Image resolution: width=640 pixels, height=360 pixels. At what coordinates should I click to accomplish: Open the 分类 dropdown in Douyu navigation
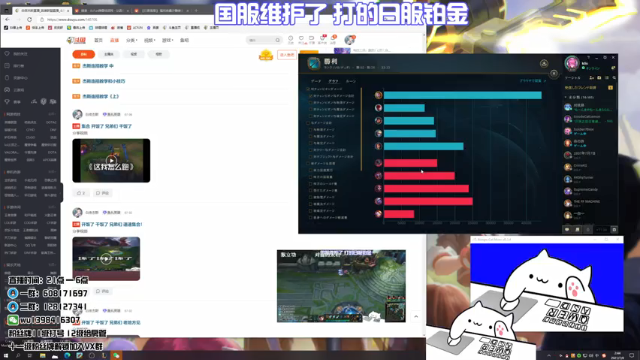(x=131, y=40)
